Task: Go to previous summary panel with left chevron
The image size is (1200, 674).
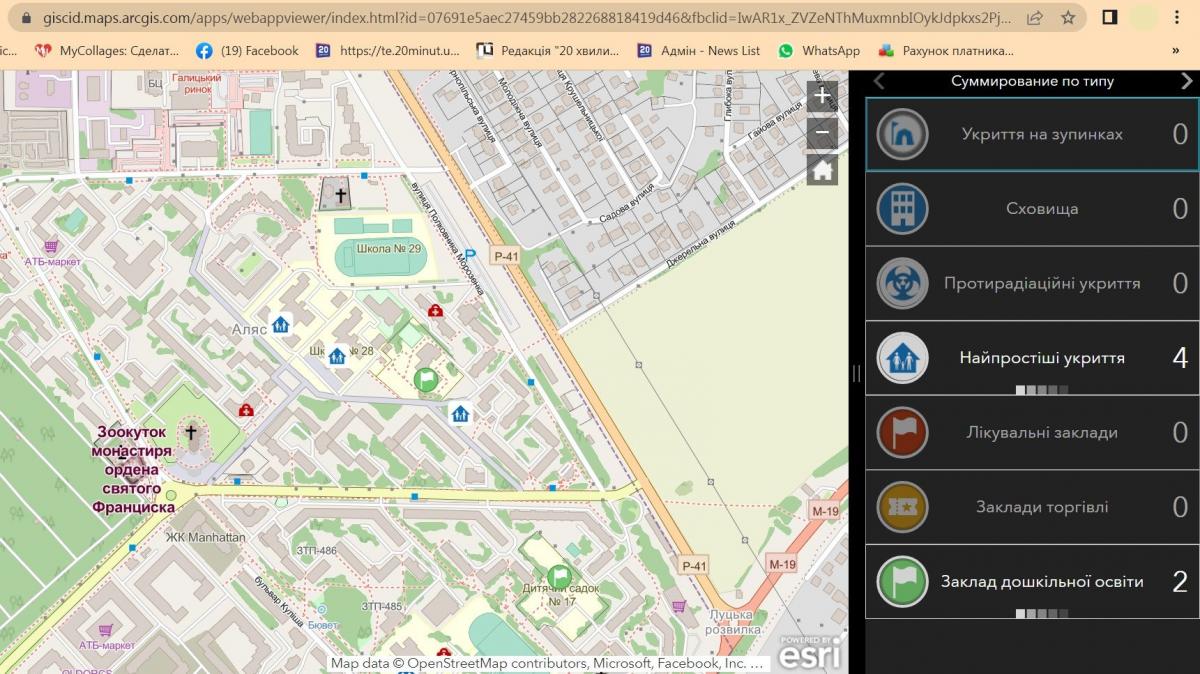Action: pyautogui.click(x=879, y=81)
